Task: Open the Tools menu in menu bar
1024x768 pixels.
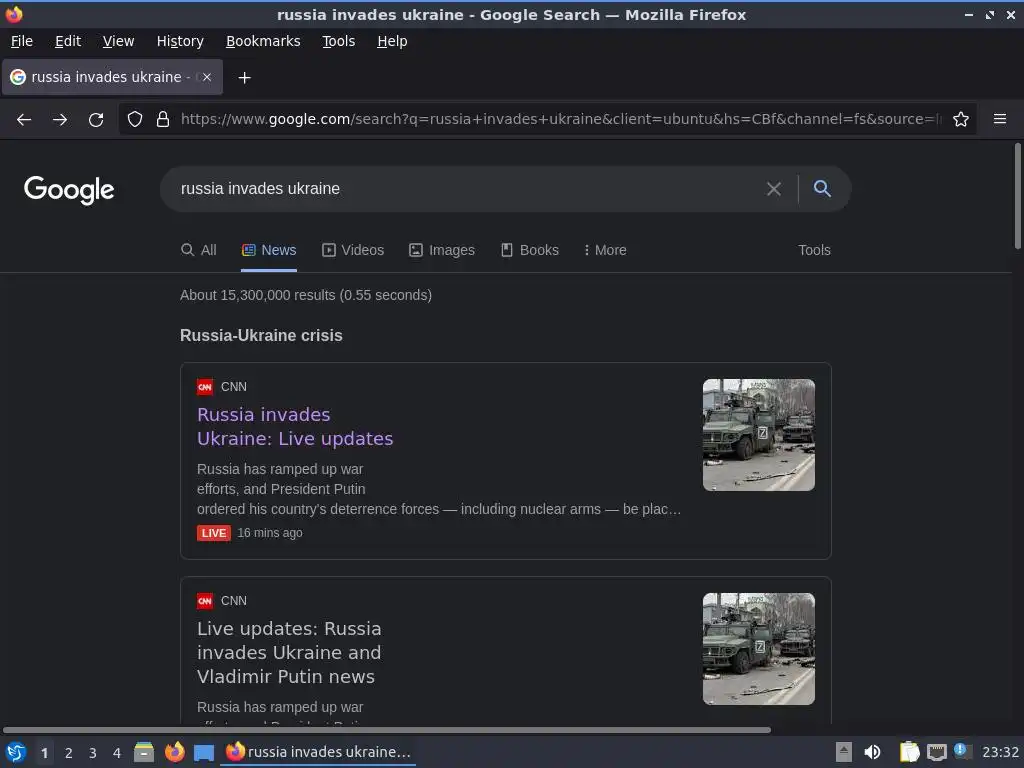Action: point(338,41)
